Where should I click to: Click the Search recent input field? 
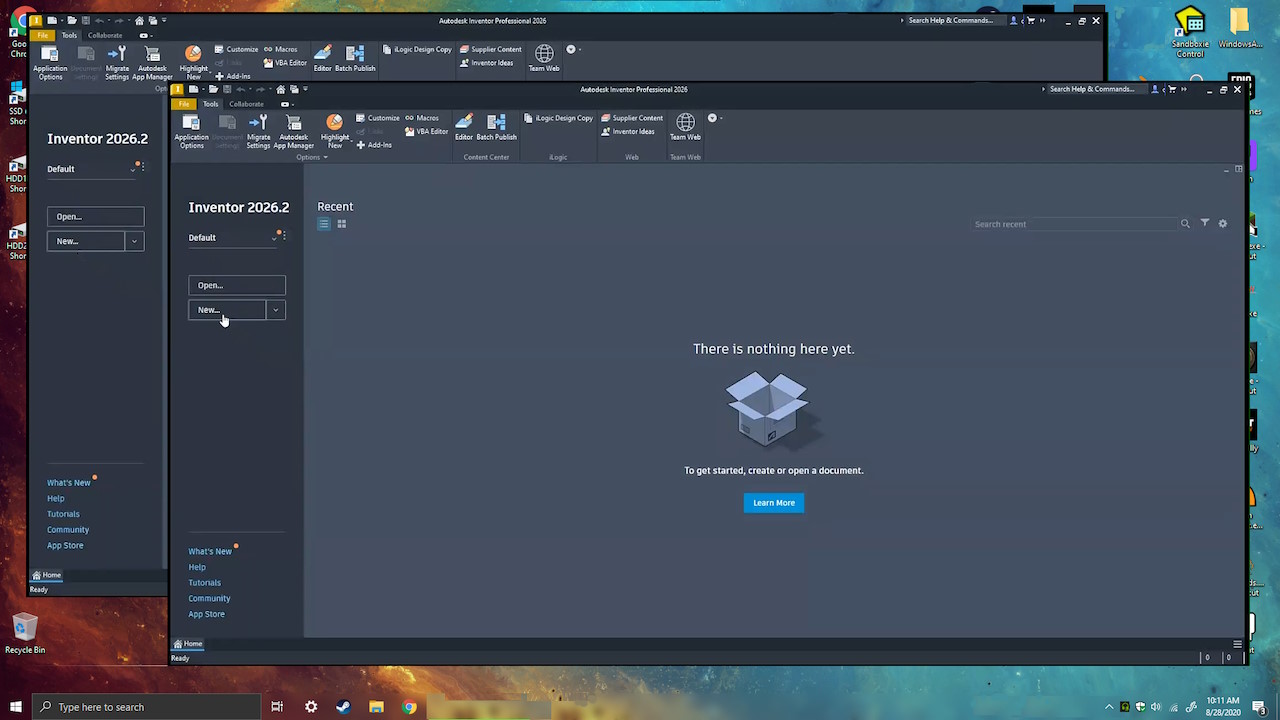tap(1074, 224)
